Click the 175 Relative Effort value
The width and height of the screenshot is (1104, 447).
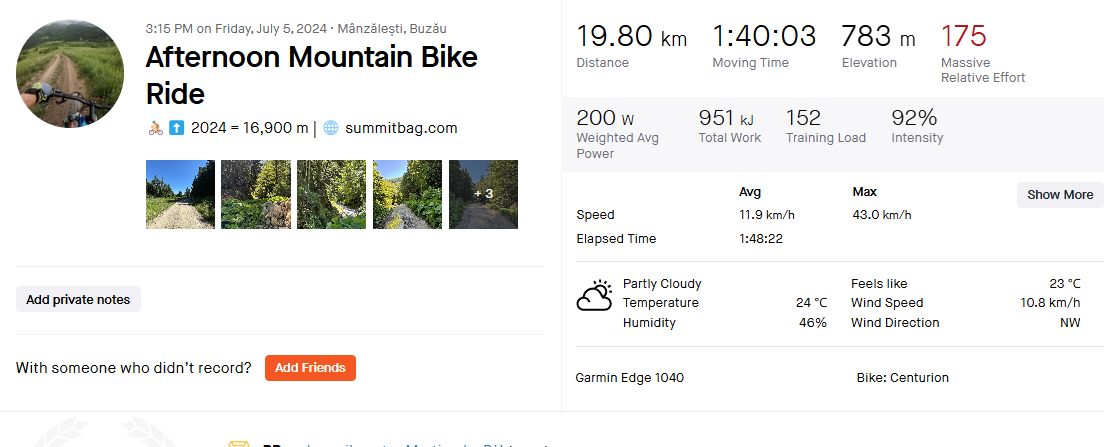[x=964, y=35]
